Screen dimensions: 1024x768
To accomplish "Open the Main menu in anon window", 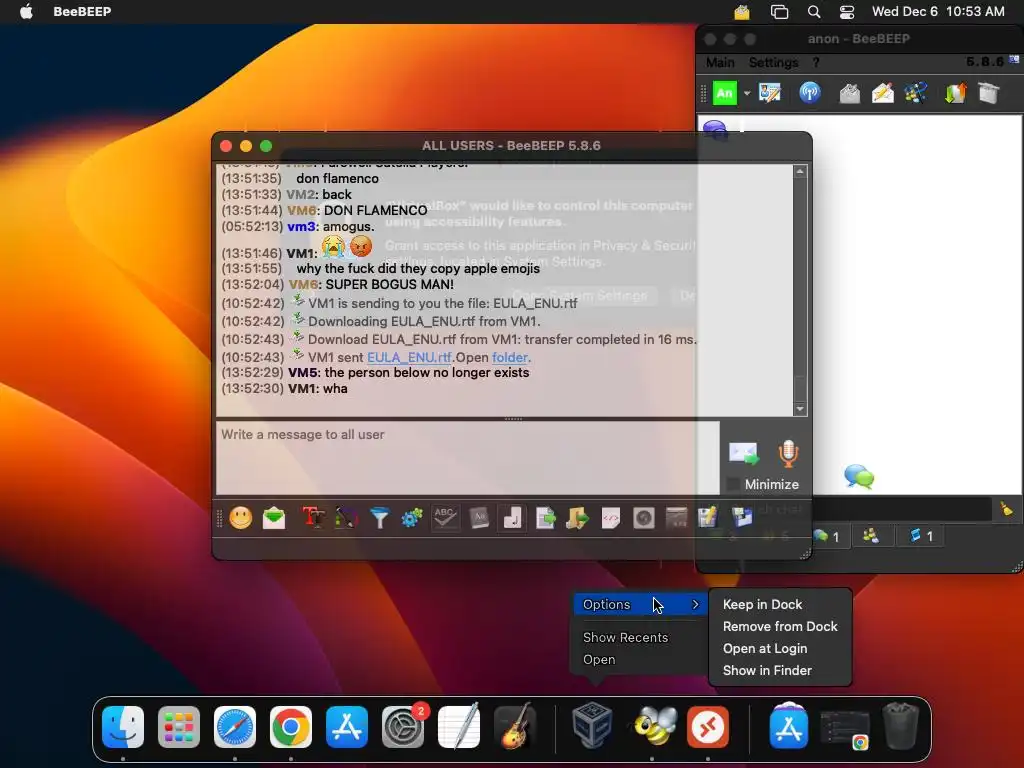I will [x=720, y=62].
